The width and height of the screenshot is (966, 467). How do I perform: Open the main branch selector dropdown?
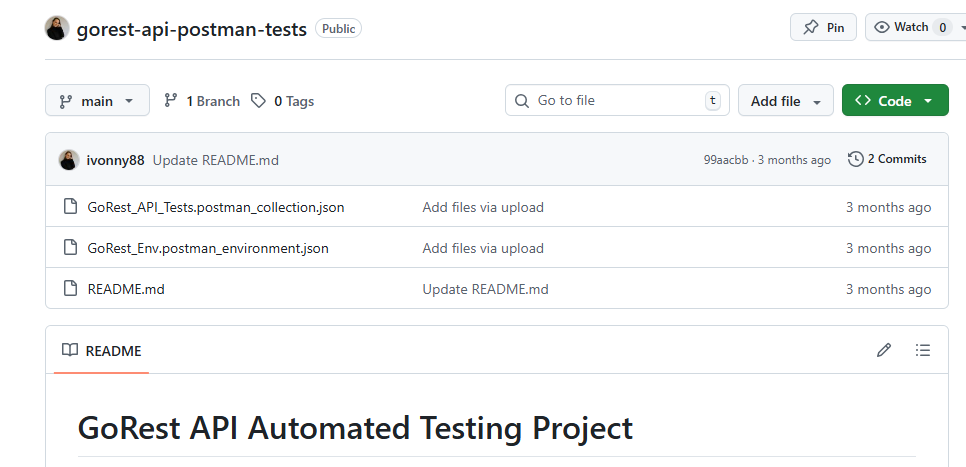coord(97,100)
